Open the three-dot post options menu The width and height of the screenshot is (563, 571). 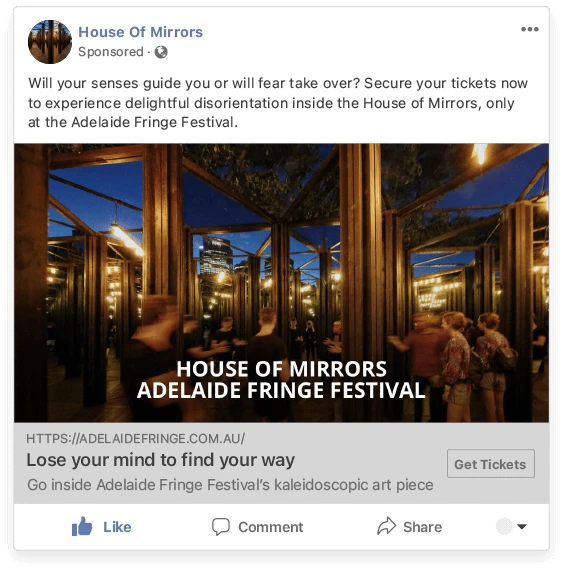tap(529, 29)
